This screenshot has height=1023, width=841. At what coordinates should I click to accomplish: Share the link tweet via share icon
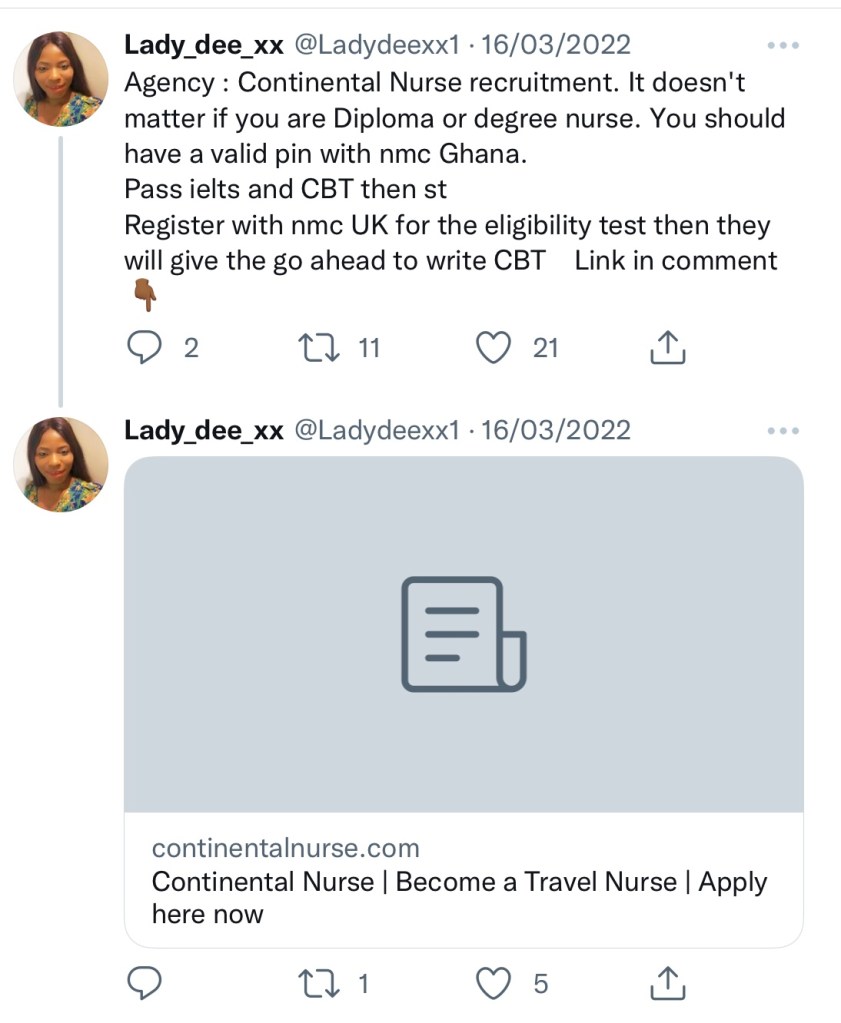(667, 984)
